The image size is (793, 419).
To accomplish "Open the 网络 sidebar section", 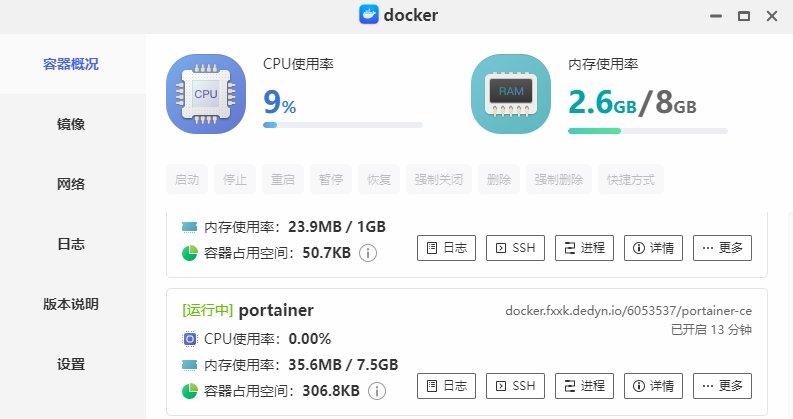I will click(x=71, y=184).
